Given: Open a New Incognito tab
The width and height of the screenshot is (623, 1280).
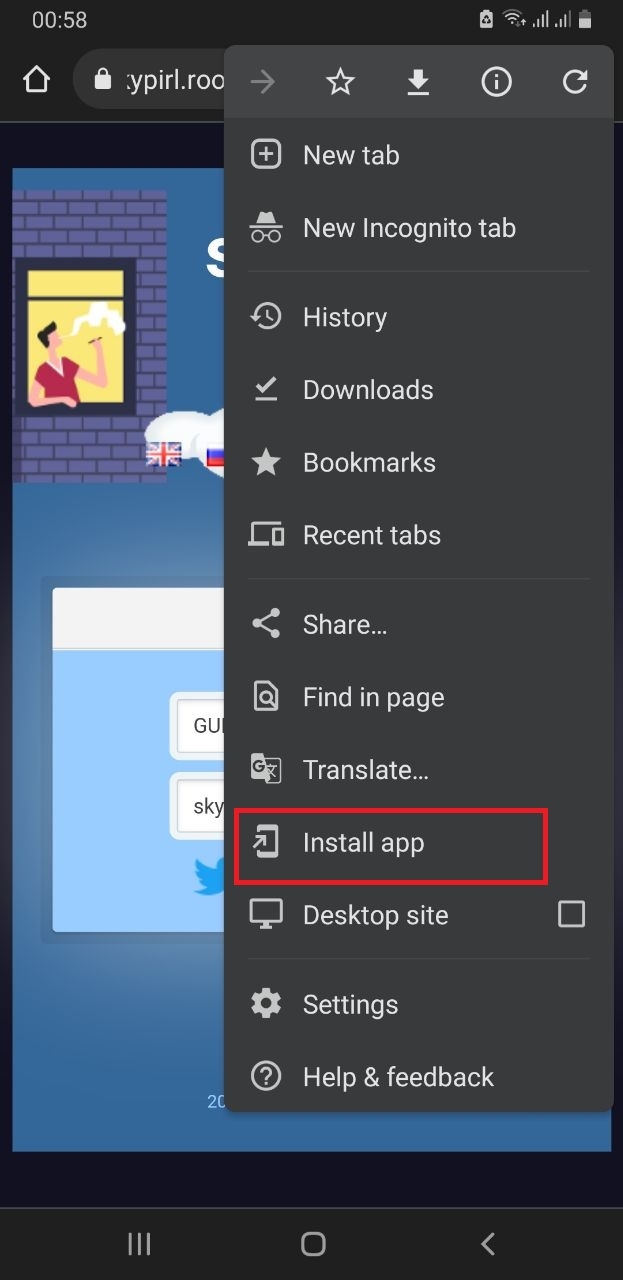Looking at the screenshot, I should click(x=408, y=228).
